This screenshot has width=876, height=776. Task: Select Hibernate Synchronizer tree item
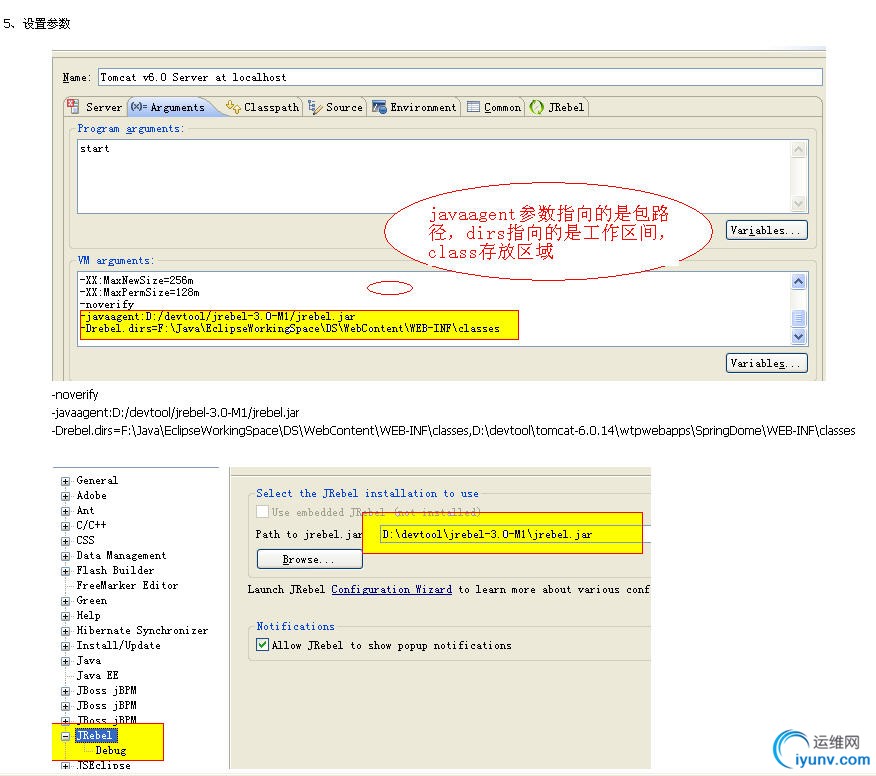142,630
